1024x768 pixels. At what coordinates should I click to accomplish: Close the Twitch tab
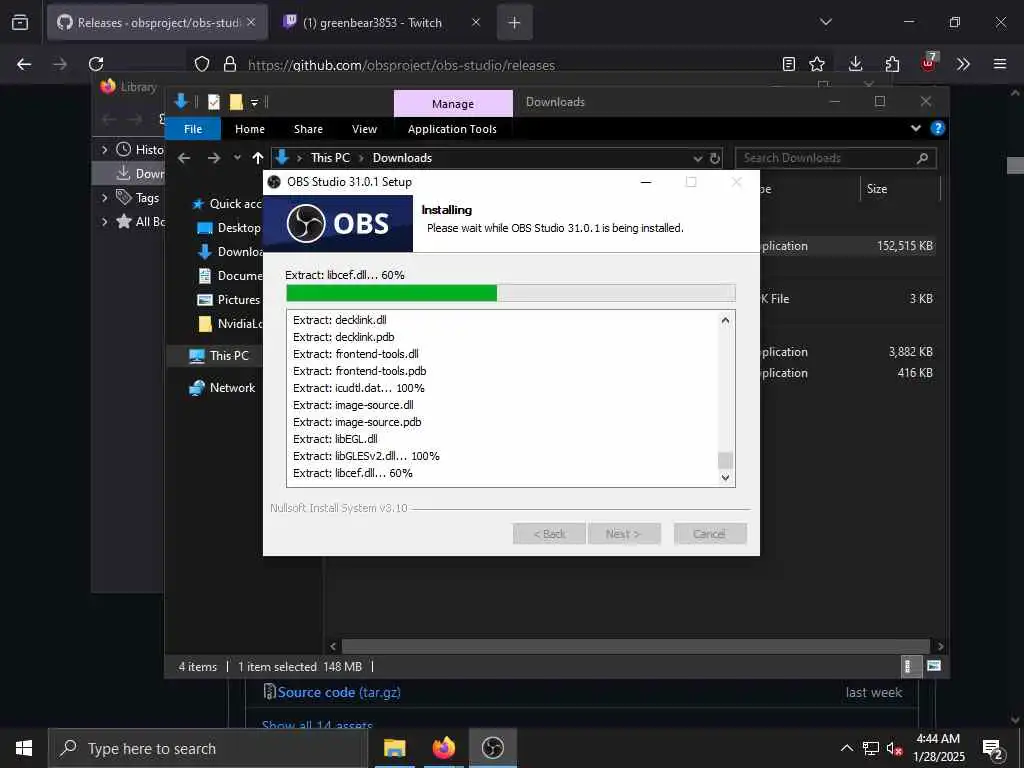pos(476,22)
